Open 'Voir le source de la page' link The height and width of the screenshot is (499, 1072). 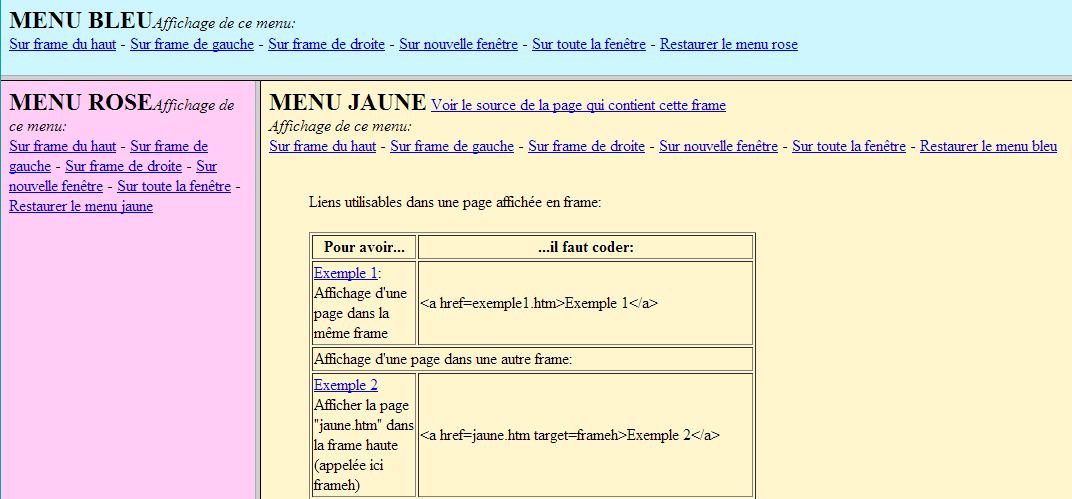[x=578, y=105]
